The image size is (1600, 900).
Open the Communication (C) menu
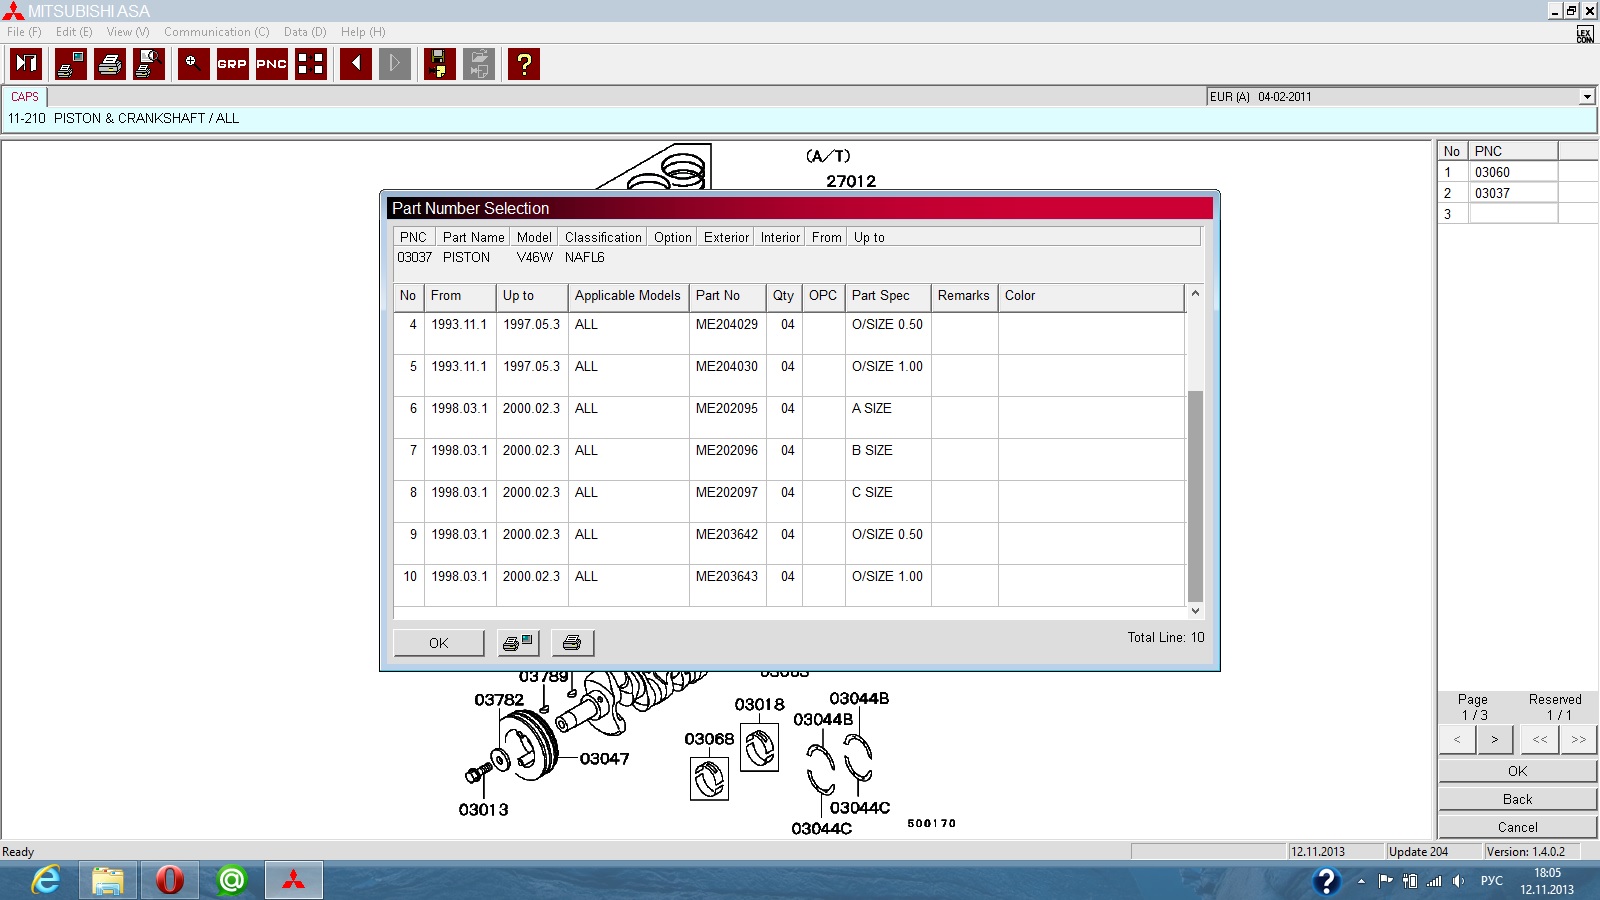point(216,32)
